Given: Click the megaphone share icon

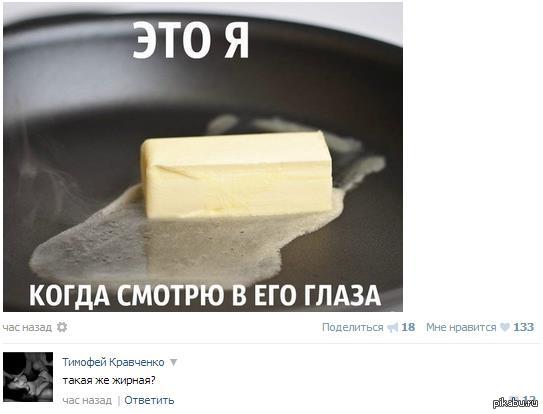Looking at the screenshot, I should click(x=392, y=327).
